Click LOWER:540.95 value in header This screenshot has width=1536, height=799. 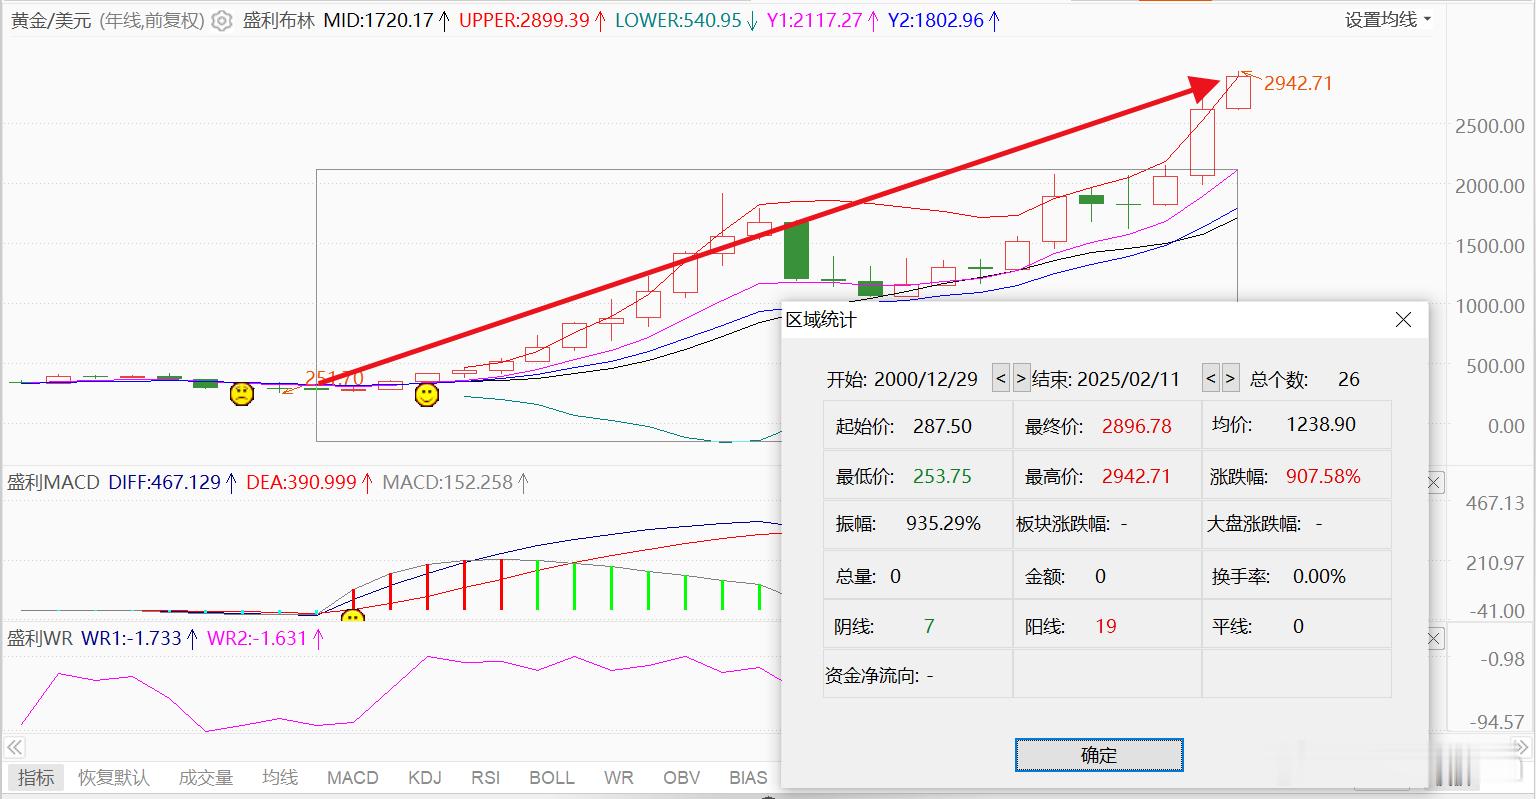tap(678, 20)
